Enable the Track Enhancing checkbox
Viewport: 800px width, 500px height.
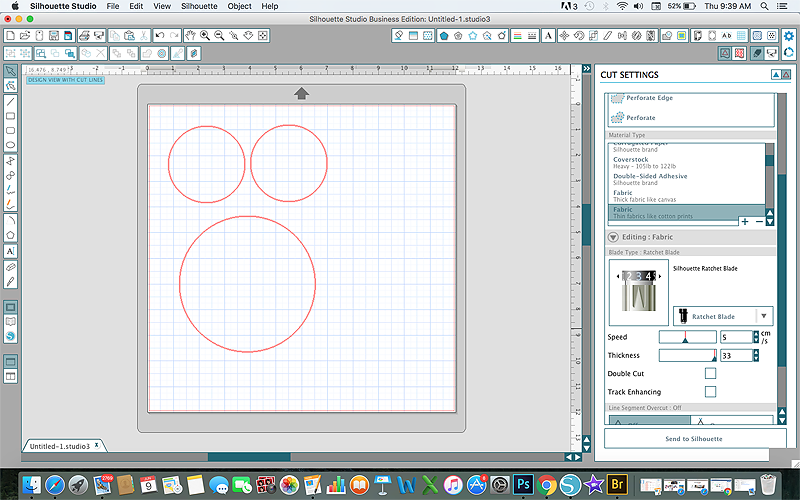[710, 392]
